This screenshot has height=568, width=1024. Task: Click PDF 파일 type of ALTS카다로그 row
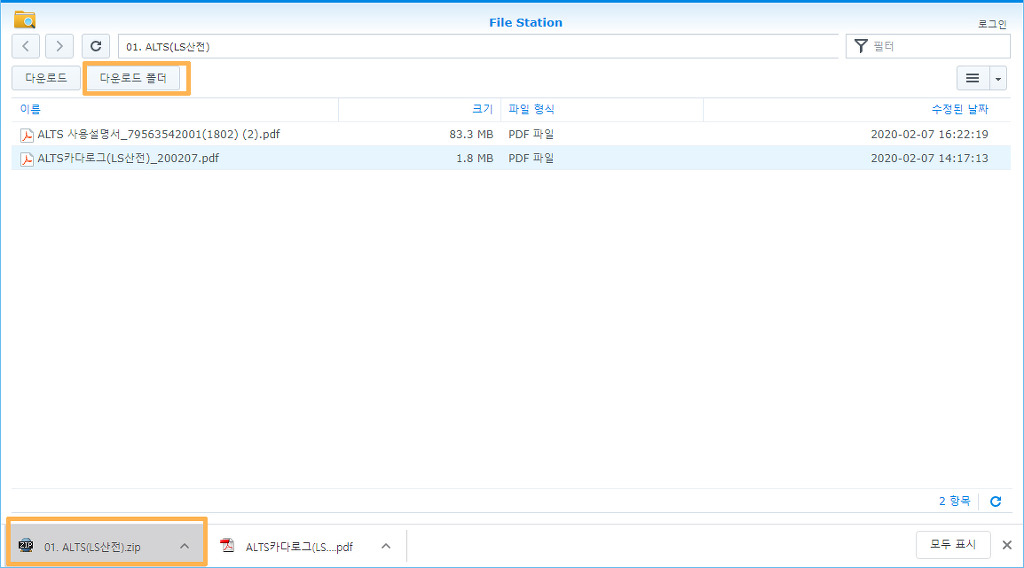pos(531,158)
